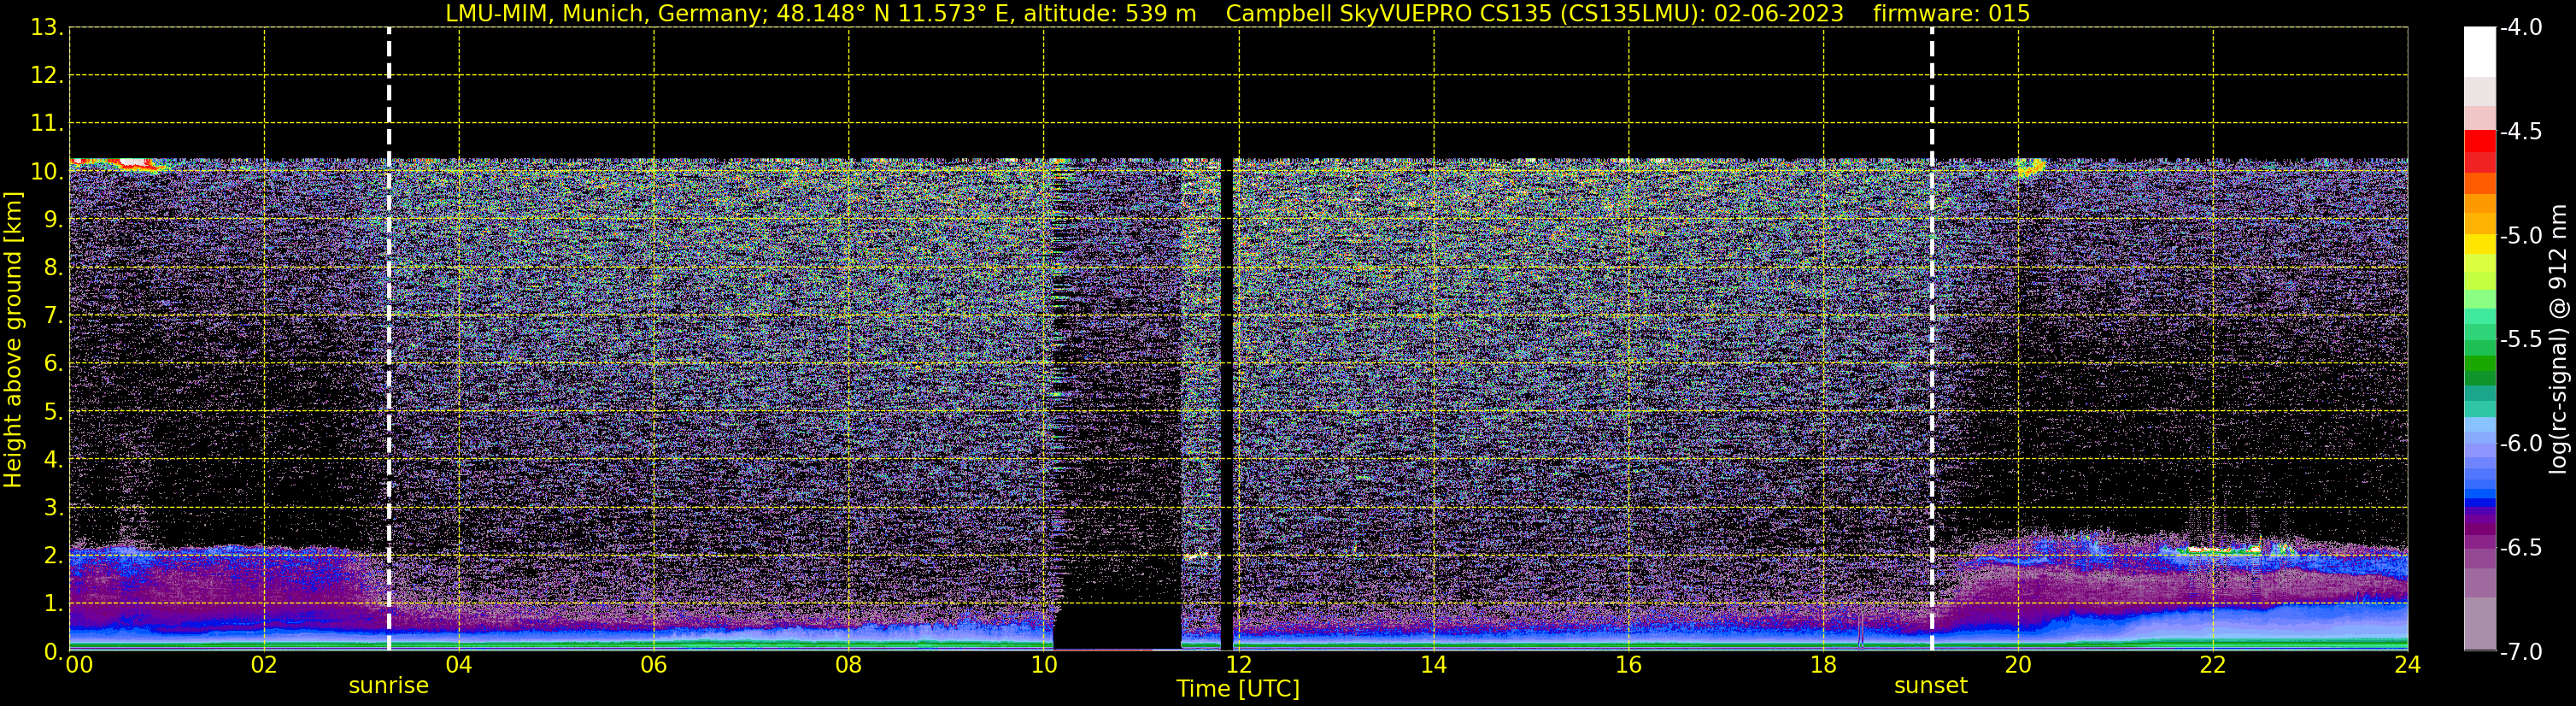This screenshot has width=2576, height=706.
Task: Click the '22' tick on the time axis
Action: pyautogui.click(x=2213, y=665)
